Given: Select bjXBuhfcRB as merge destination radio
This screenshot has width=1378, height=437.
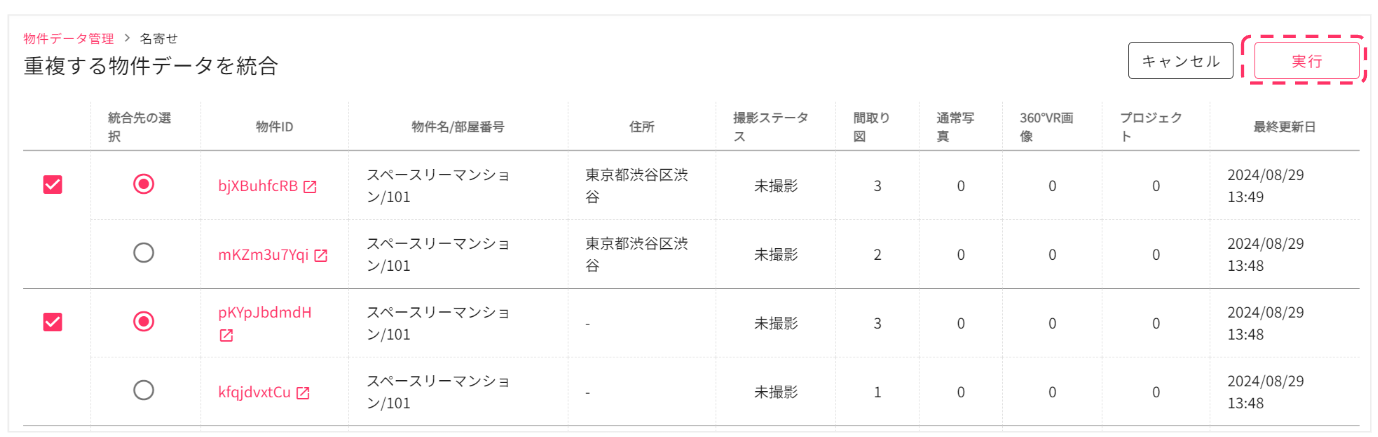Looking at the screenshot, I should coord(144,184).
